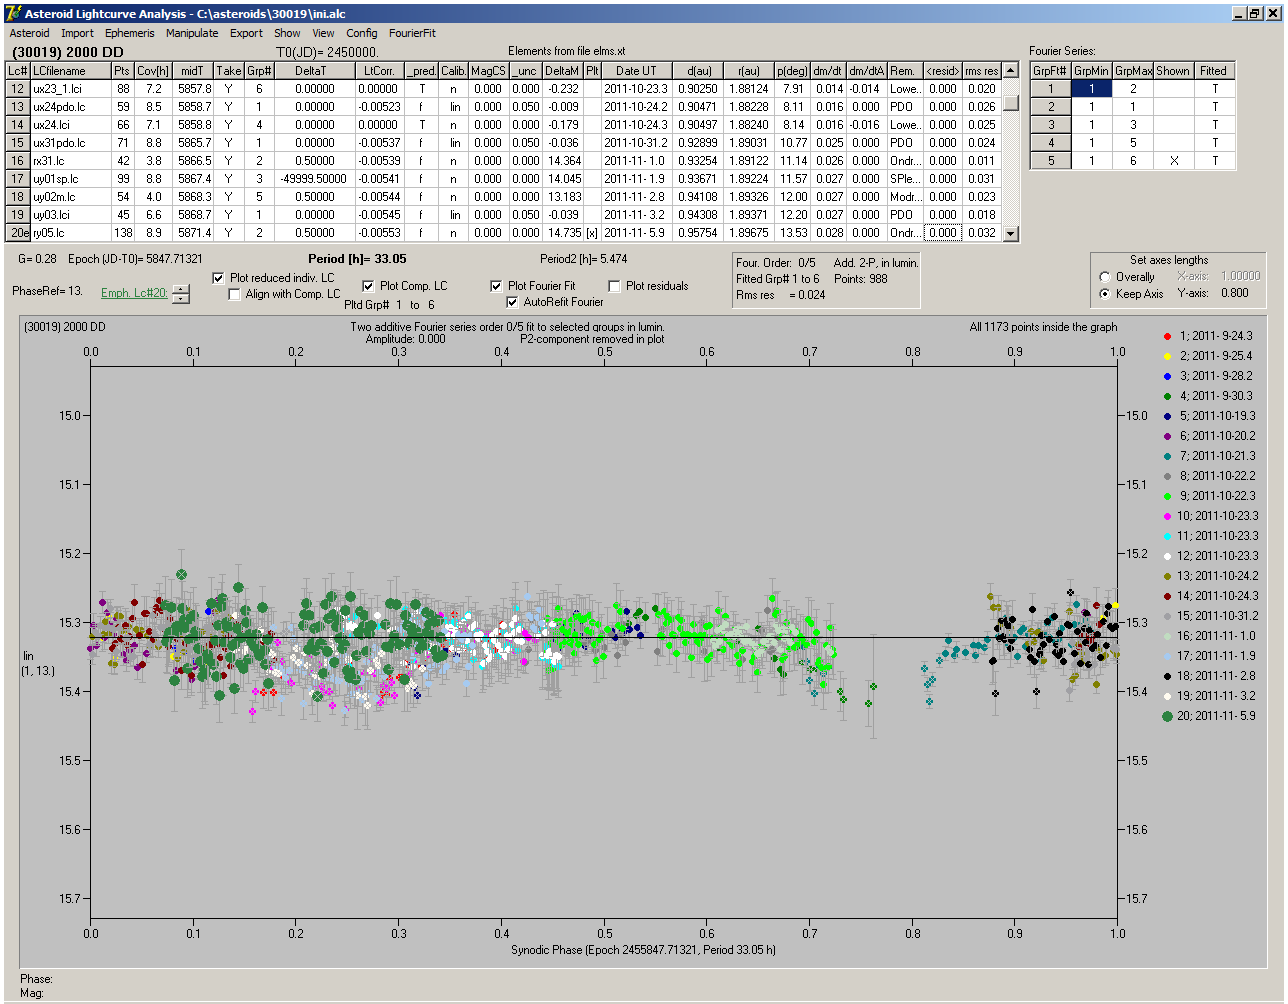This screenshot has width=1288, height=1004.
Task: Click the Date UT column header
Action: point(636,71)
